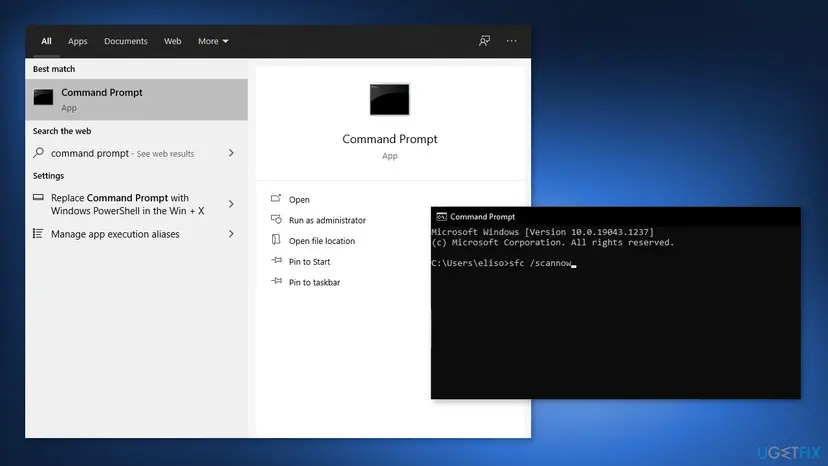Click taskbar icon beside Replace Command Prompt
This screenshot has height=466, width=828.
pos(38,198)
